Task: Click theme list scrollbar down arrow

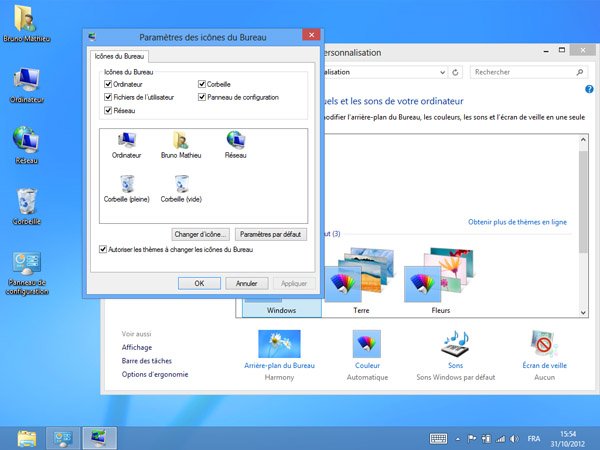Action: click(x=583, y=312)
